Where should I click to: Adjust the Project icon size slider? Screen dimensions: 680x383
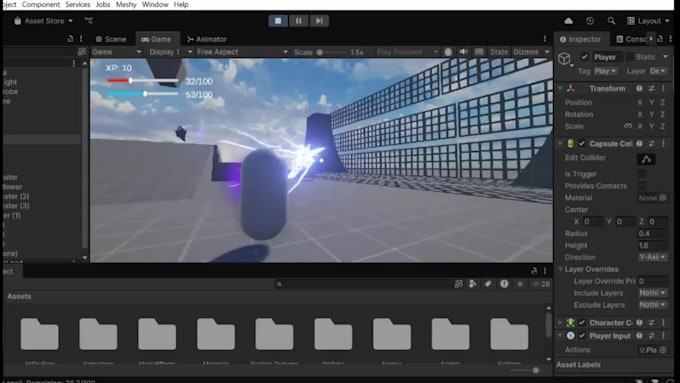point(525,370)
